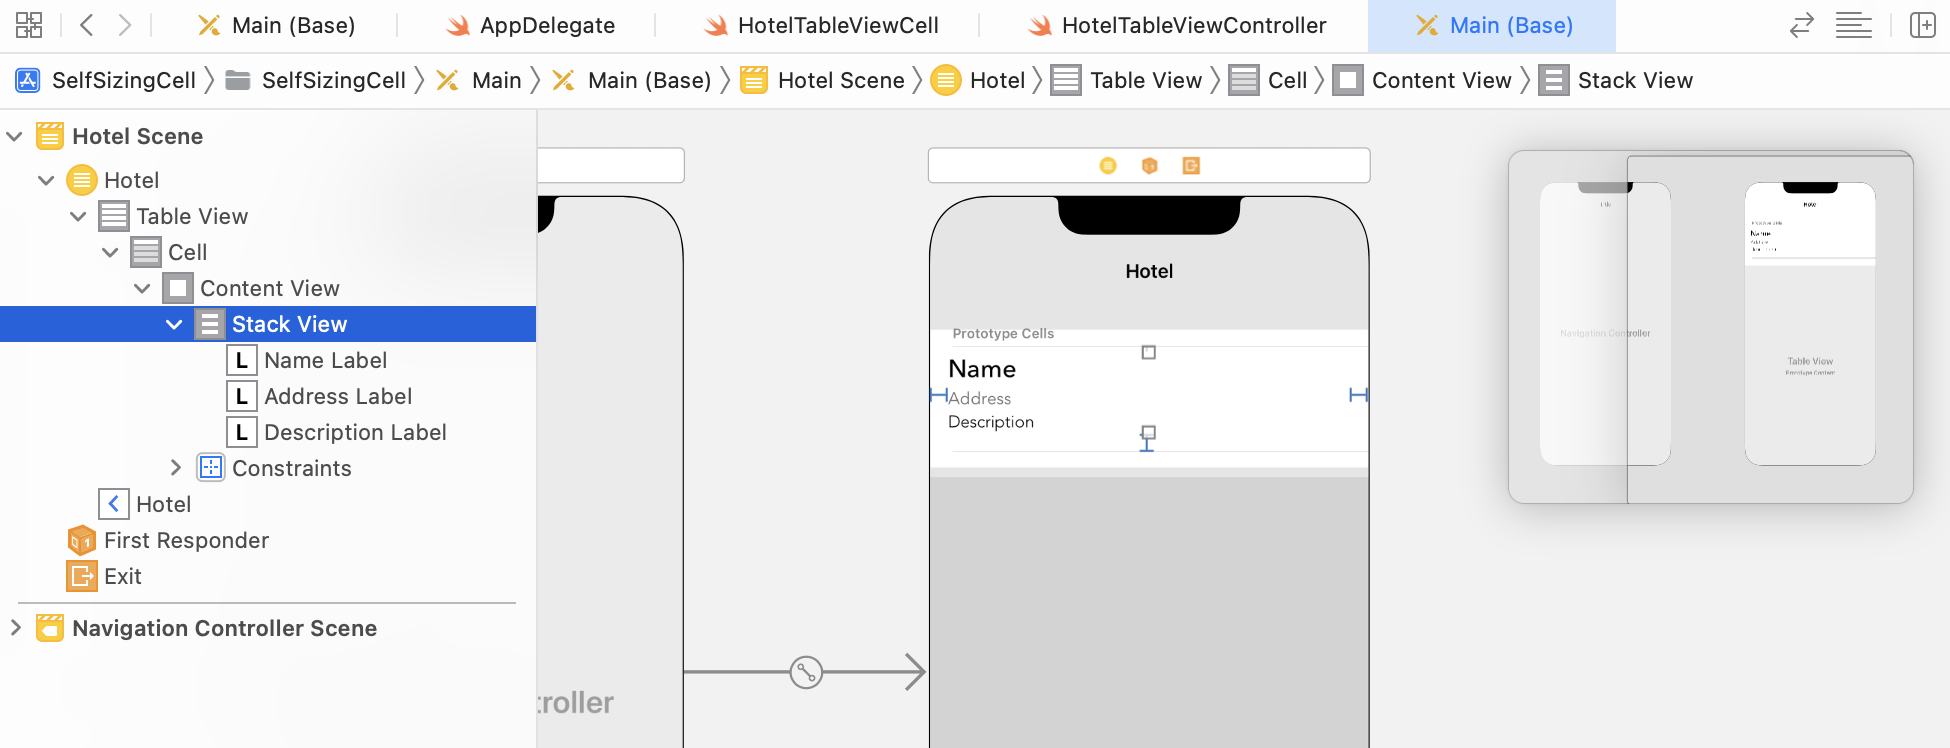
Task: Add a new editor pane
Action: [1922, 25]
